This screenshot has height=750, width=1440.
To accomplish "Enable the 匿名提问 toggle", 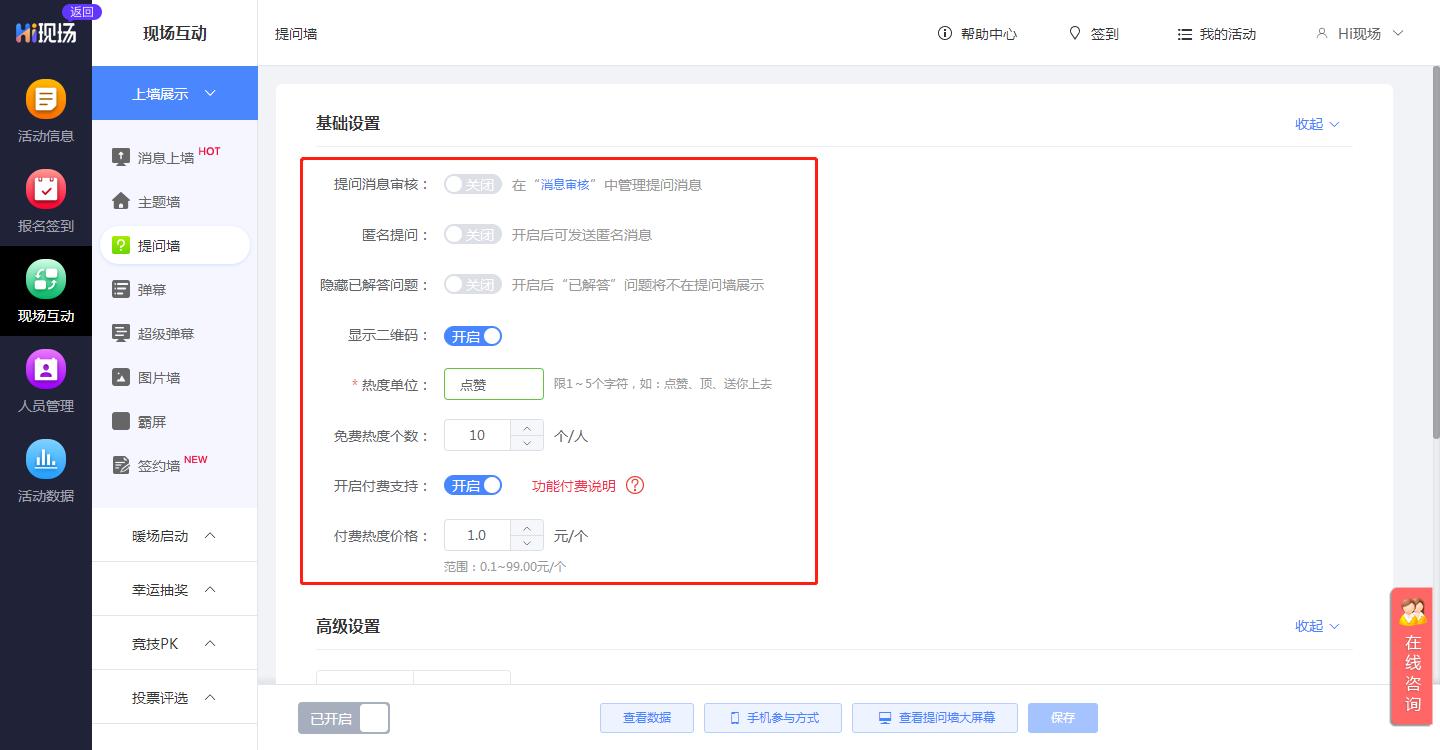I will point(472,234).
